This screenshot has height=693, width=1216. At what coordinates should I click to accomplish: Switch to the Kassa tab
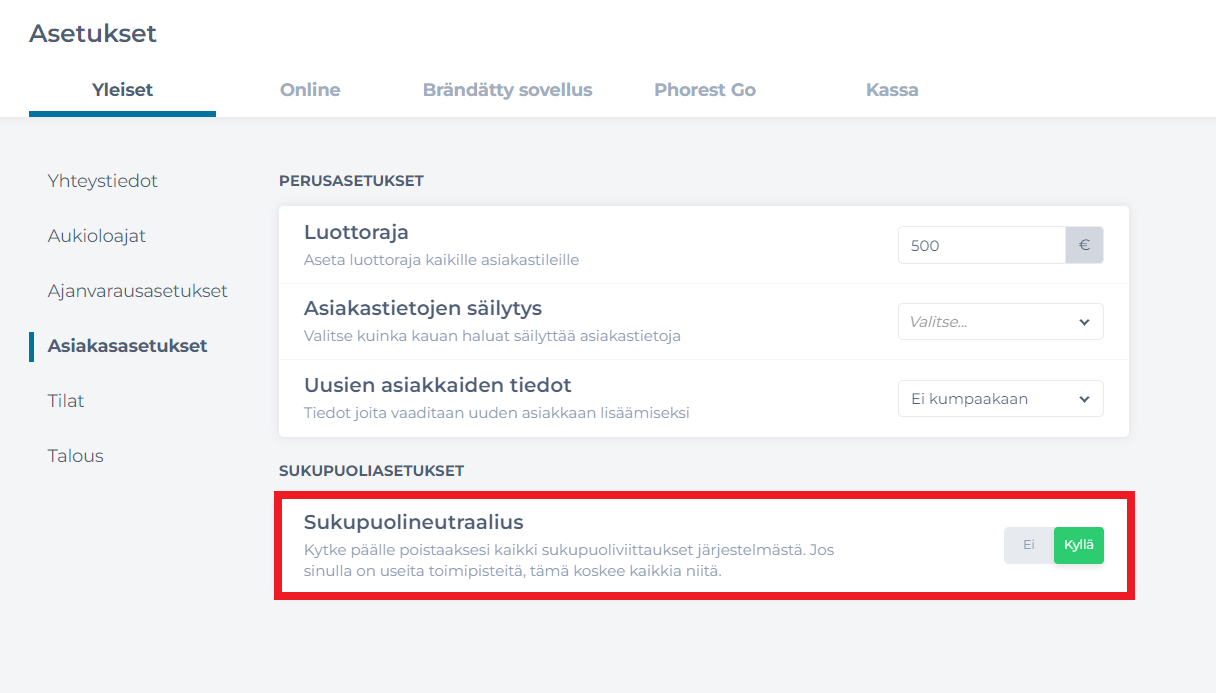892,89
